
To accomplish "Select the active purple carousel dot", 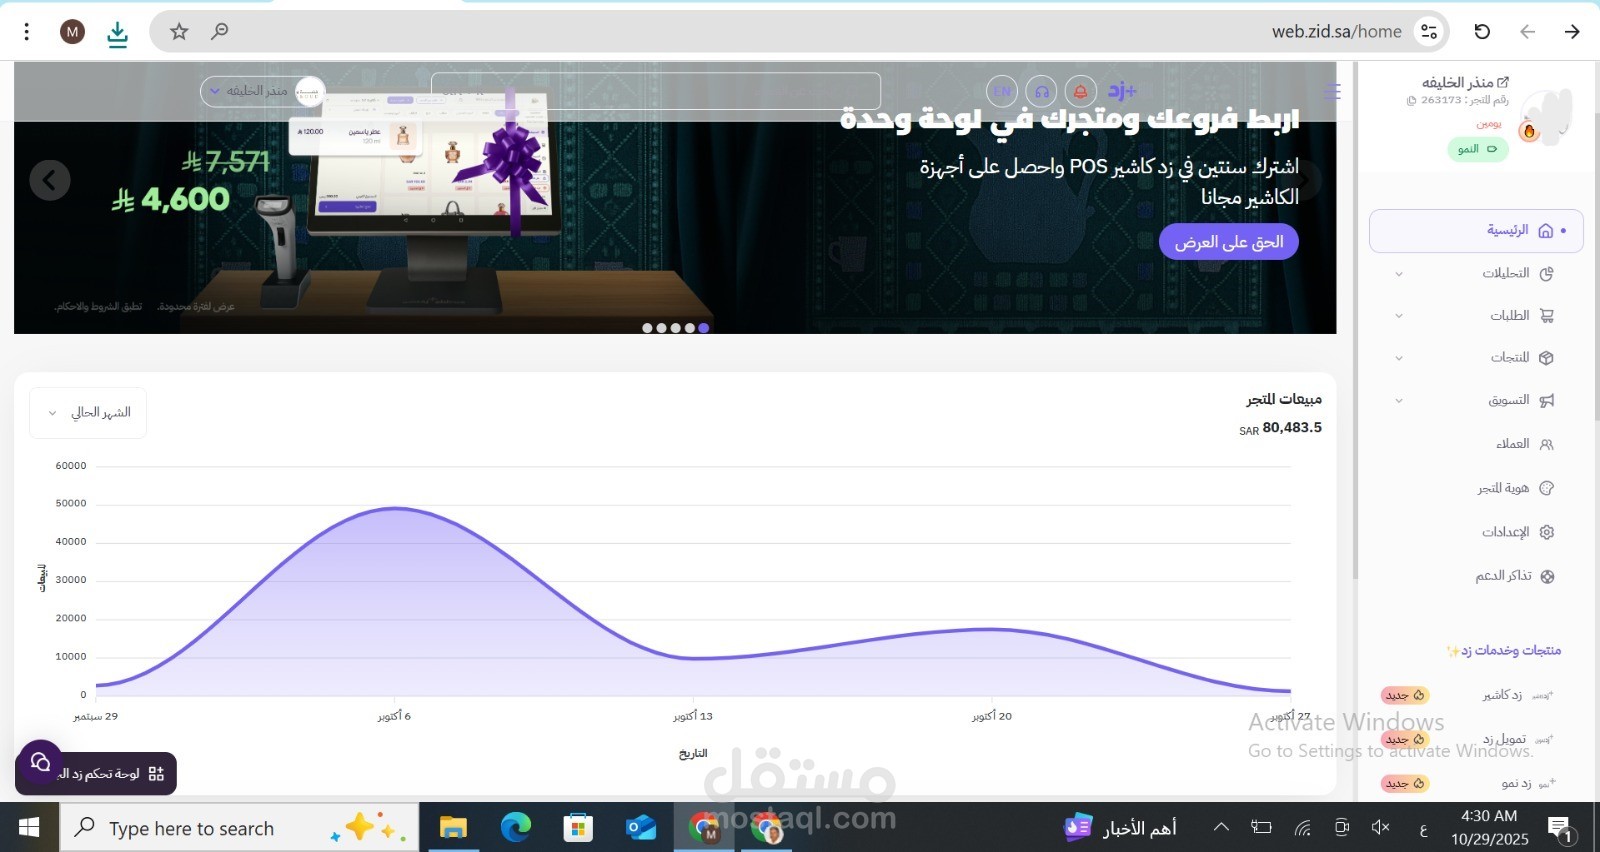I will [x=704, y=328].
